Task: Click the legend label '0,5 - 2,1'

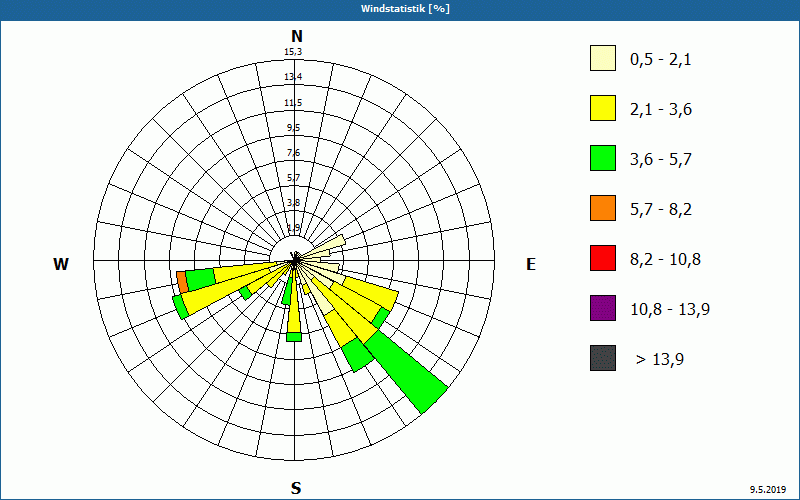Action: [661, 60]
